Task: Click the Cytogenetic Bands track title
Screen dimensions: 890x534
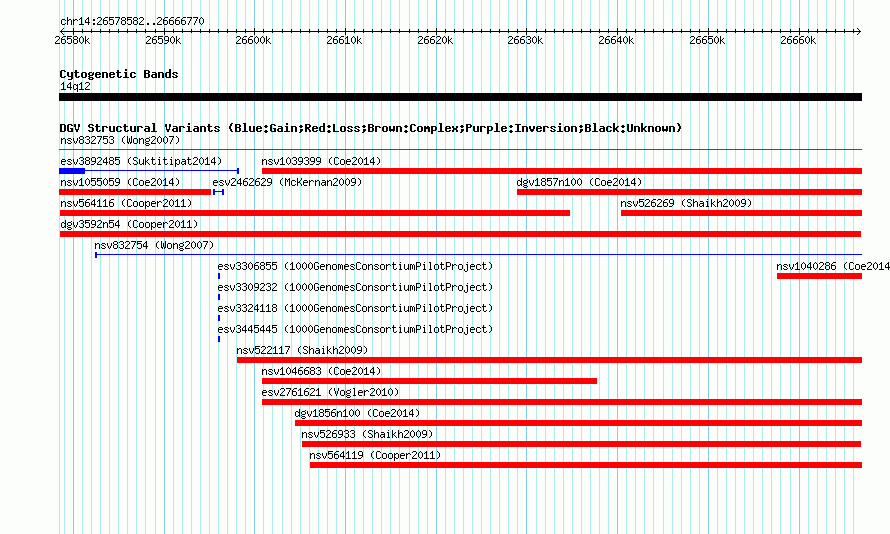Action: (119, 74)
